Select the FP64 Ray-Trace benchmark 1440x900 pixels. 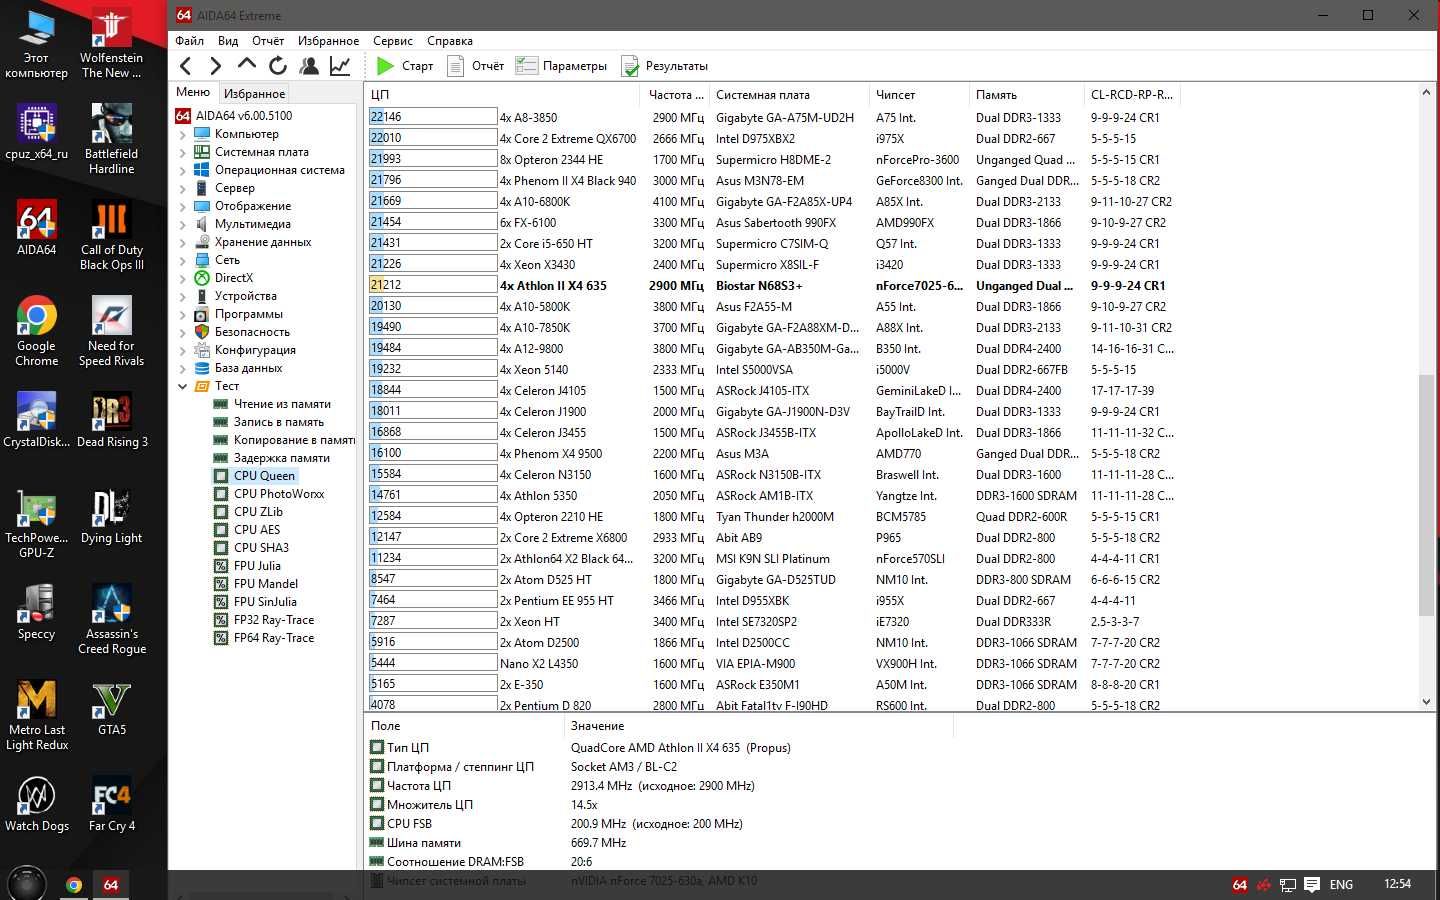point(274,638)
